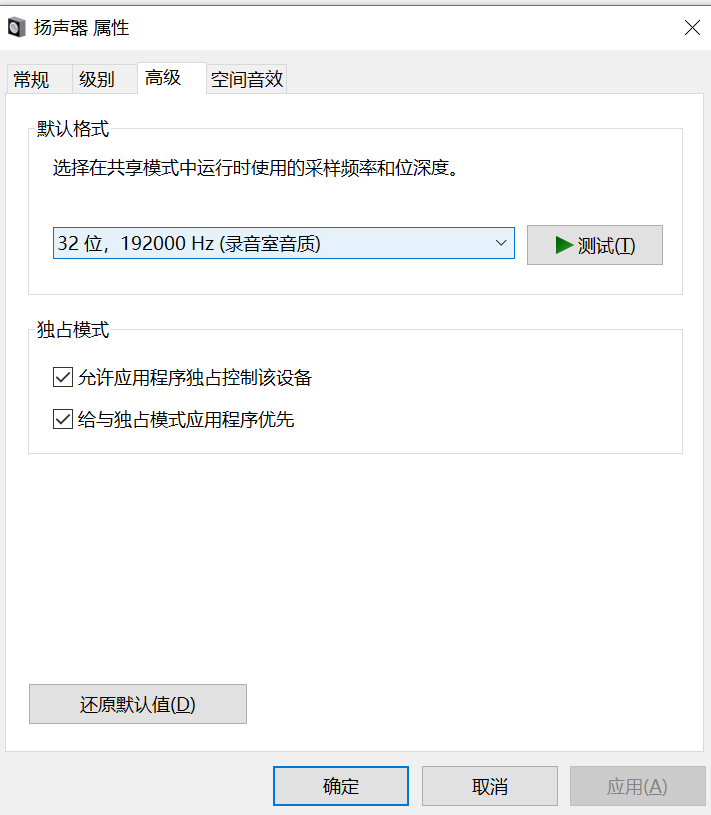Click the 应用(A) button
The height and width of the screenshot is (815, 711).
(638, 786)
